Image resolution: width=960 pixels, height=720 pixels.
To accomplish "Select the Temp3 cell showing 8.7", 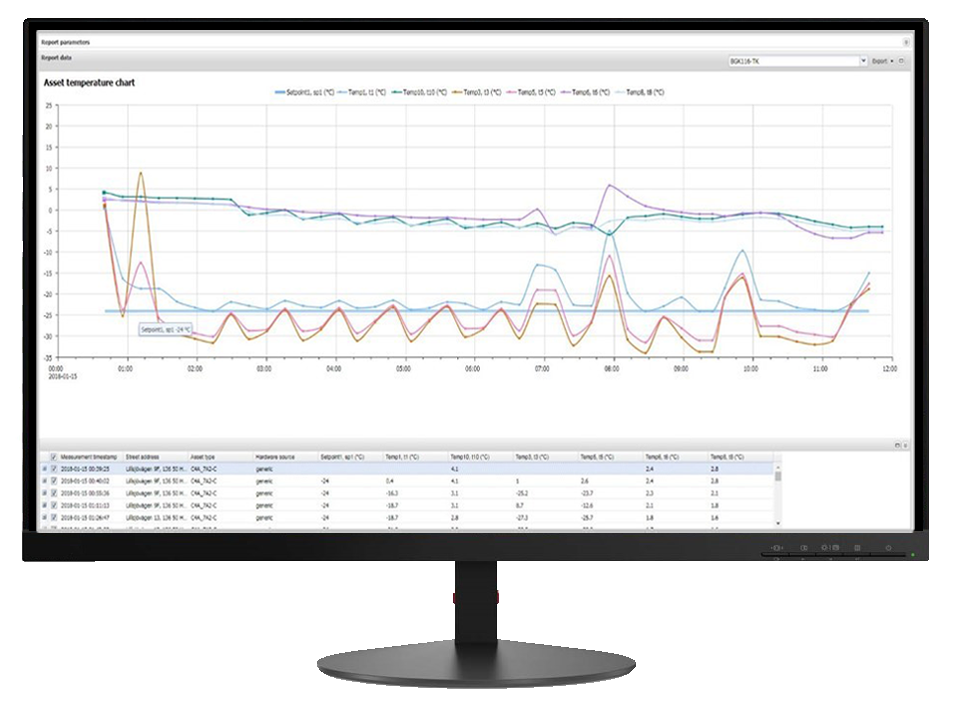I will (519, 506).
